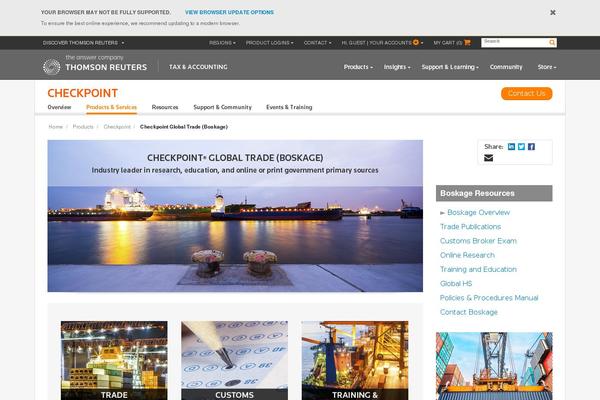Click the Global Trade harbor banner image

point(235,216)
